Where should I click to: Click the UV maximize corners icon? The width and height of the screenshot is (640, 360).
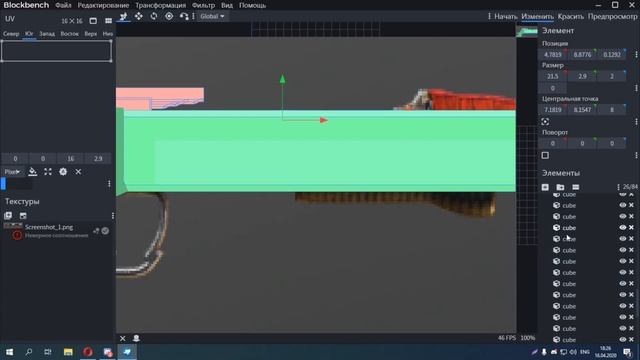[48, 172]
